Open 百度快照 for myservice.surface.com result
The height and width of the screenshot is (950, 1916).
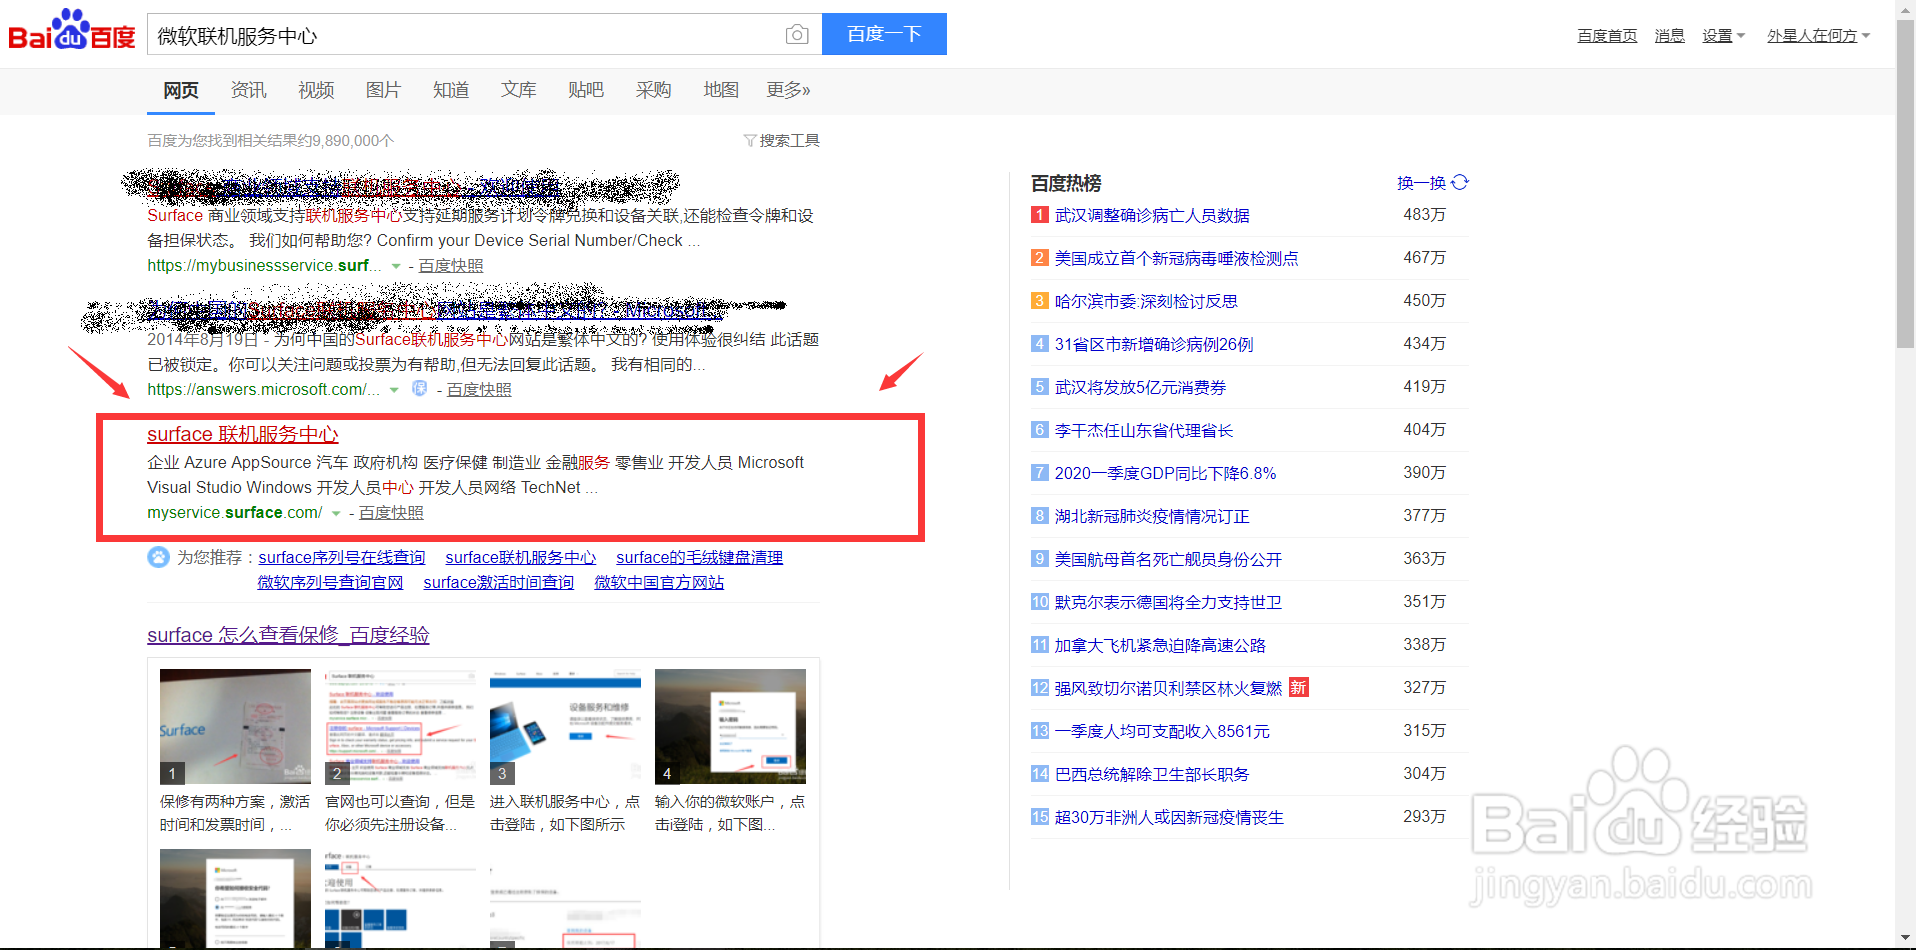pos(391,513)
